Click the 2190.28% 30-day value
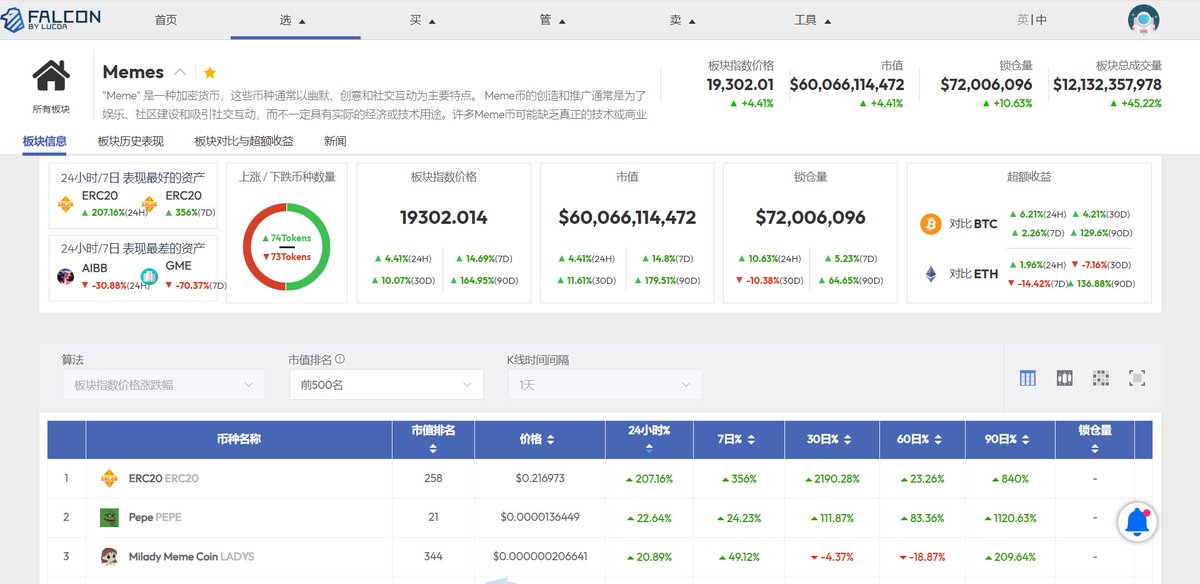The image size is (1200, 584). click(833, 479)
